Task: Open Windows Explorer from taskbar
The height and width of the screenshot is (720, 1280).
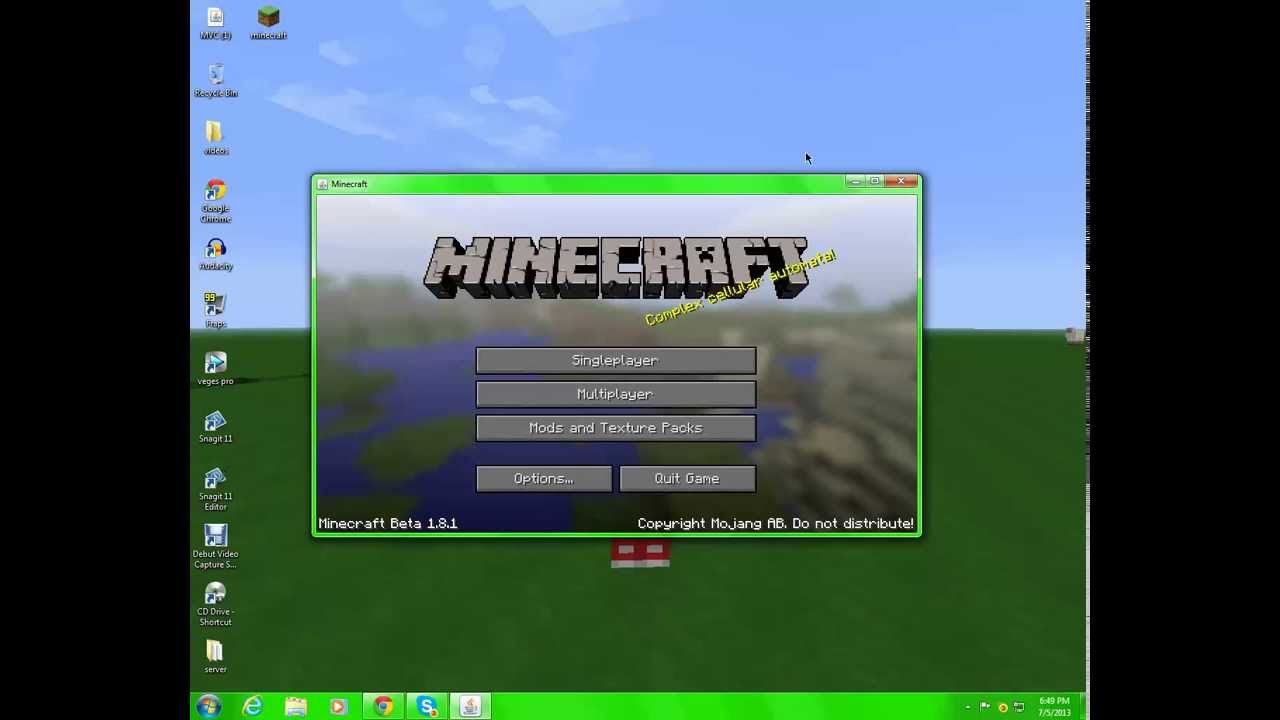Action: point(296,707)
